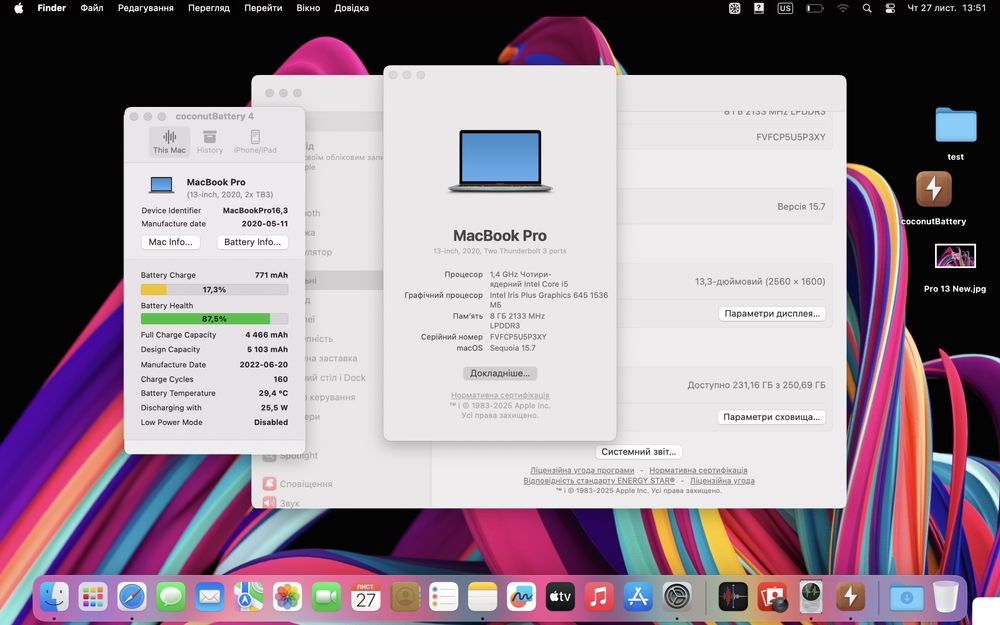Screen dimensions: 1000x625
Task: Open the Ліцензійна угода програми link
Action: pyautogui.click(x=582, y=471)
